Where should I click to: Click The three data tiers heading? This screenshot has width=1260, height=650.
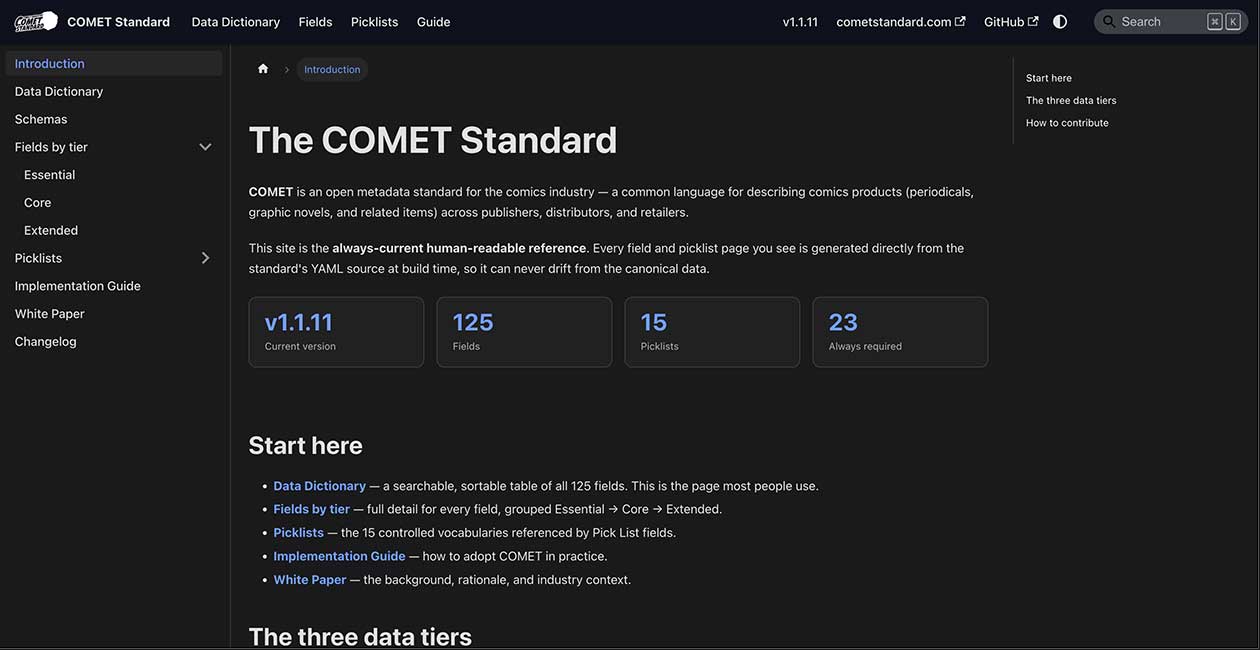coord(360,637)
